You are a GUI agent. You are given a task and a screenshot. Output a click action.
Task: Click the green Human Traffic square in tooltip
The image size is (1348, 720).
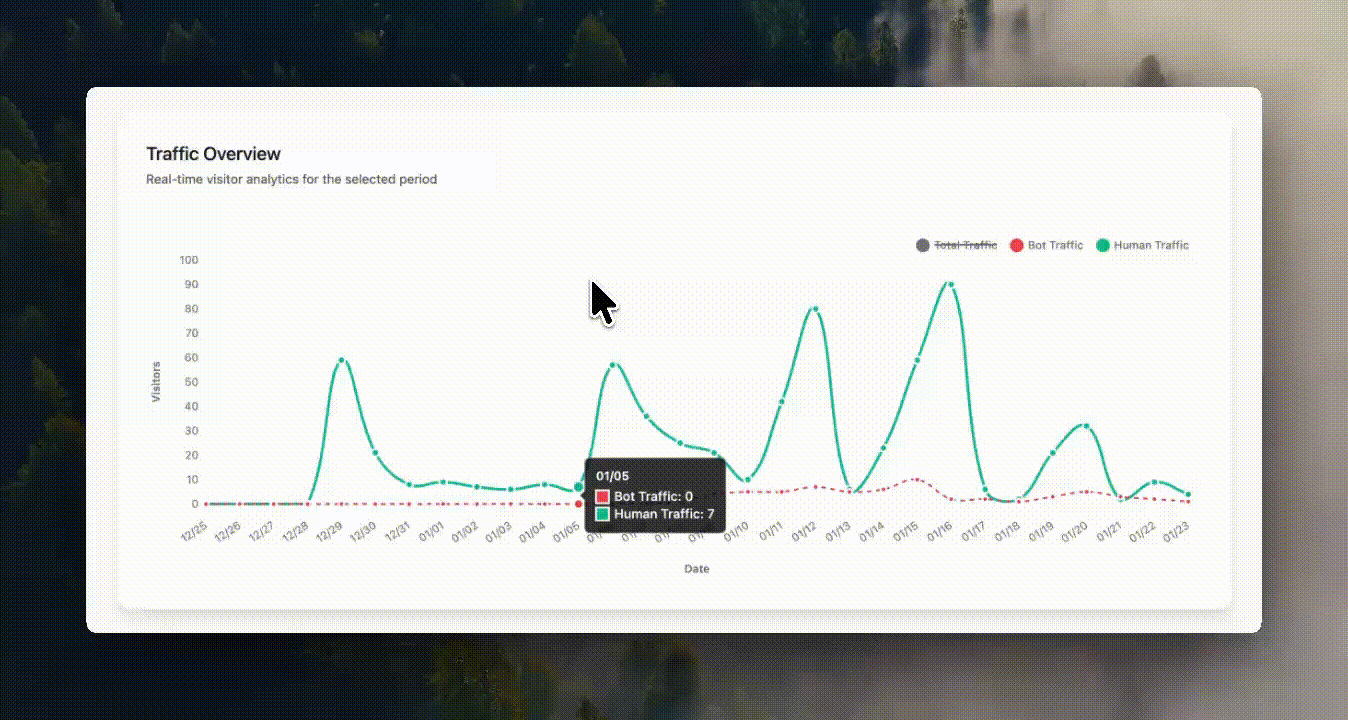click(x=602, y=514)
